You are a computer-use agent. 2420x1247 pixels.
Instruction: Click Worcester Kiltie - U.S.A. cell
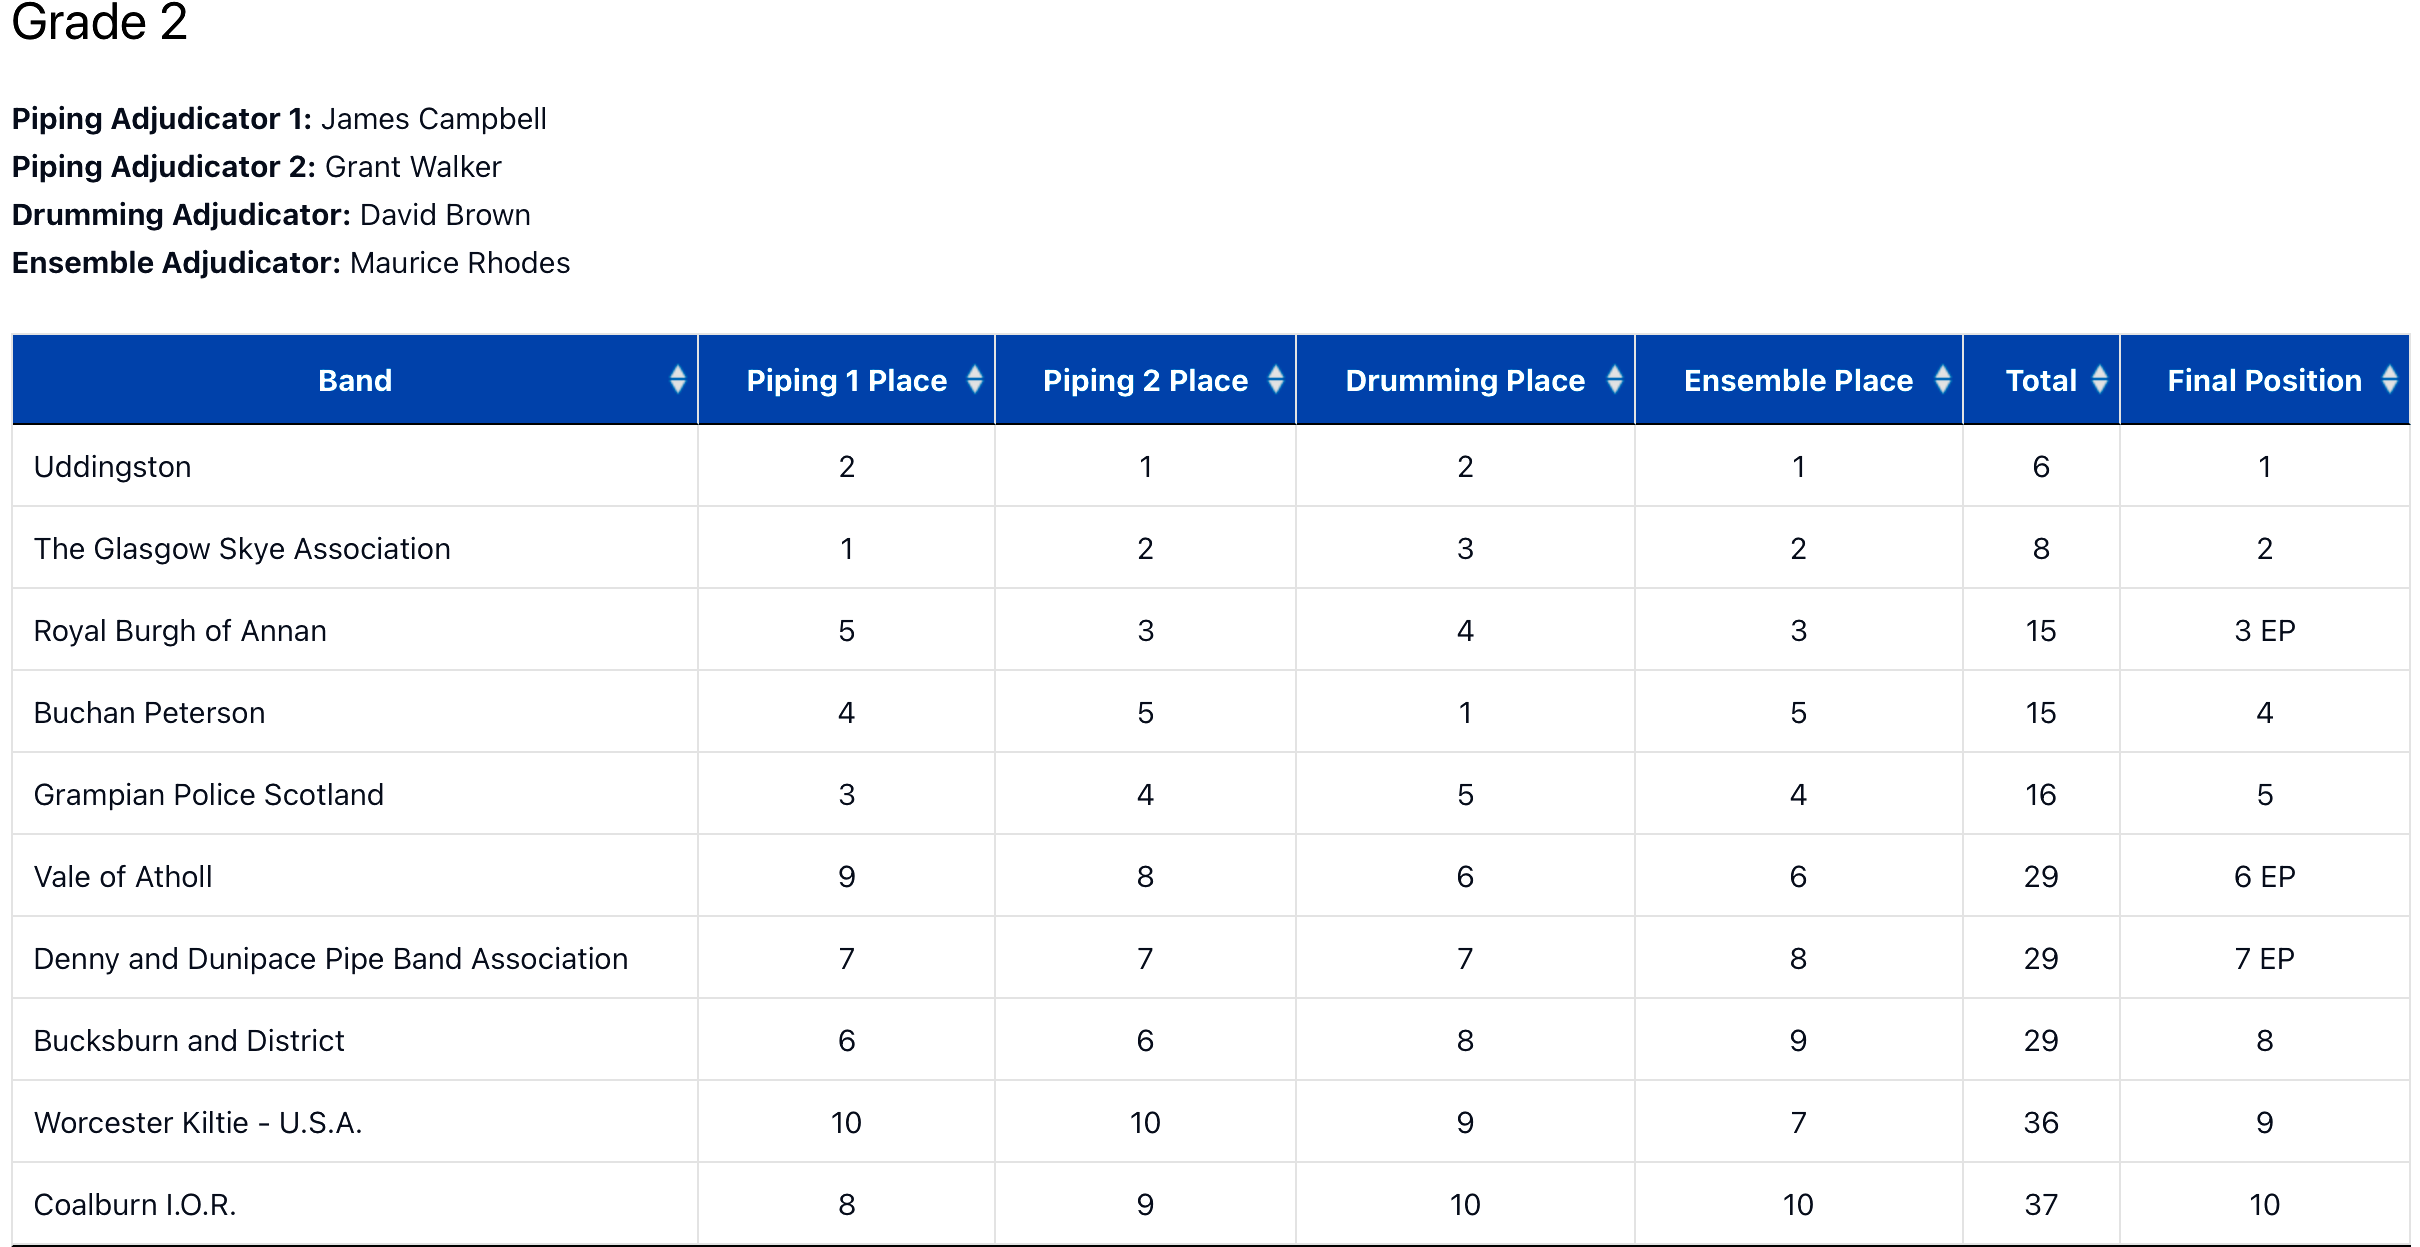pos(198,1123)
